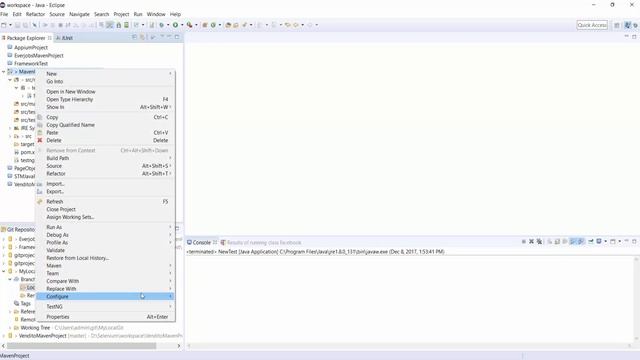Click the New Java Package toolbar icon
Image resolution: width=640 pixels, height=360 pixels.
click(205, 25)
